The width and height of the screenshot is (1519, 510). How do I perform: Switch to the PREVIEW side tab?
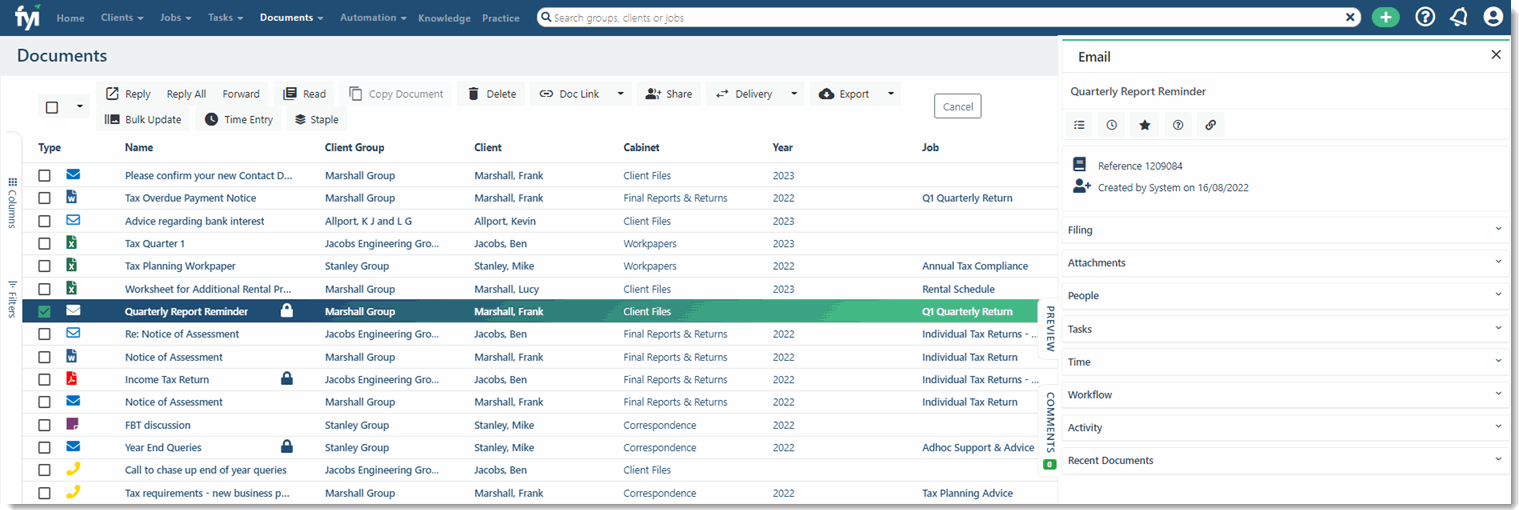coord(1049,327)
